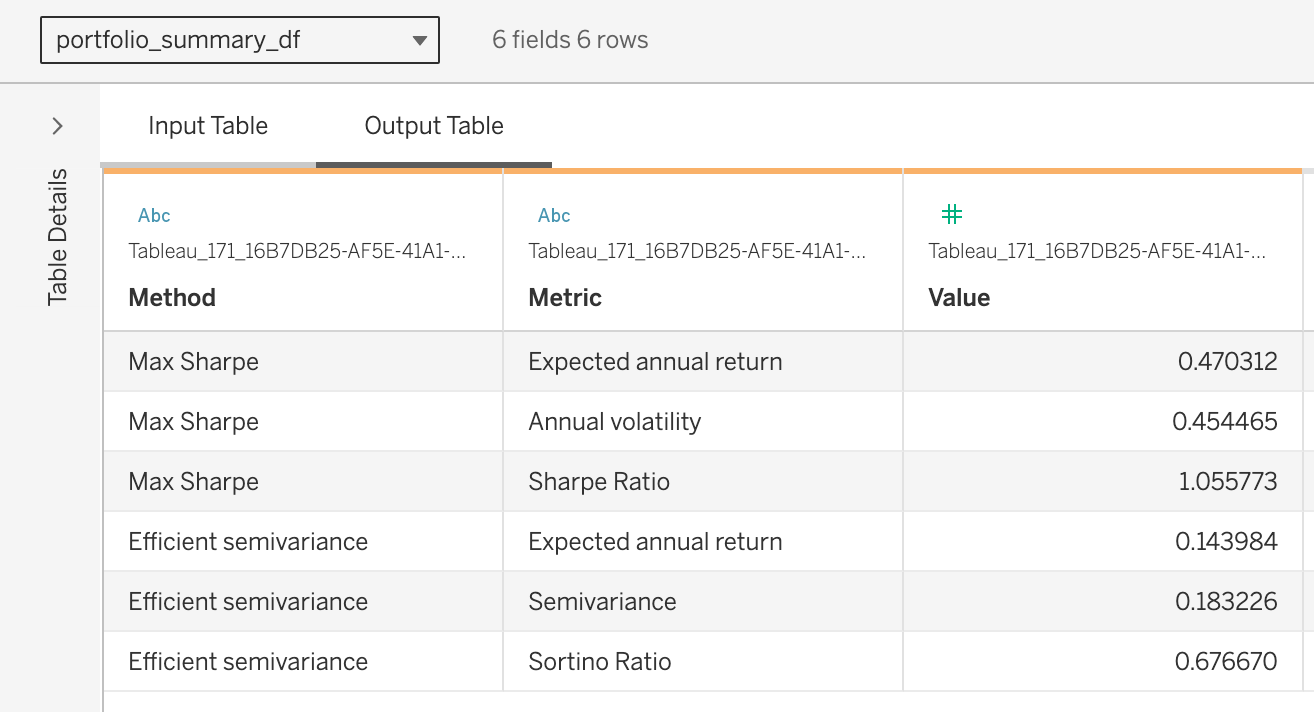Switch to the Input Table tab
Image resolution: width=1314 pixels, height=712 pixels.
(x=208, y=126)
